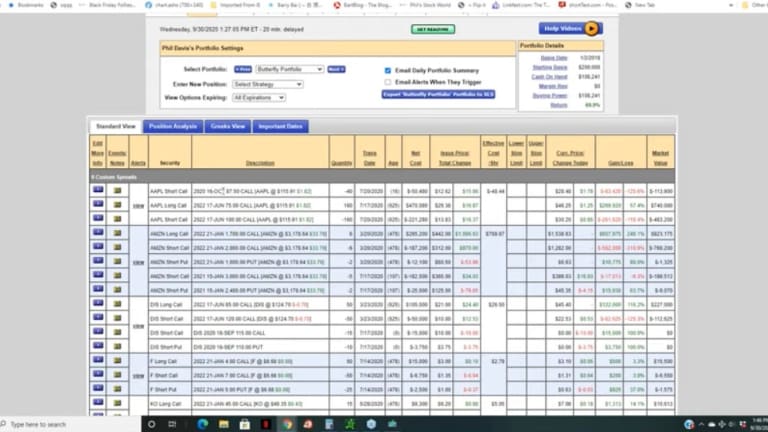Enable Email Alerts When They Trigger checkbox
The height and width of the screenshot is (432, 768).
tap(388, 82)
